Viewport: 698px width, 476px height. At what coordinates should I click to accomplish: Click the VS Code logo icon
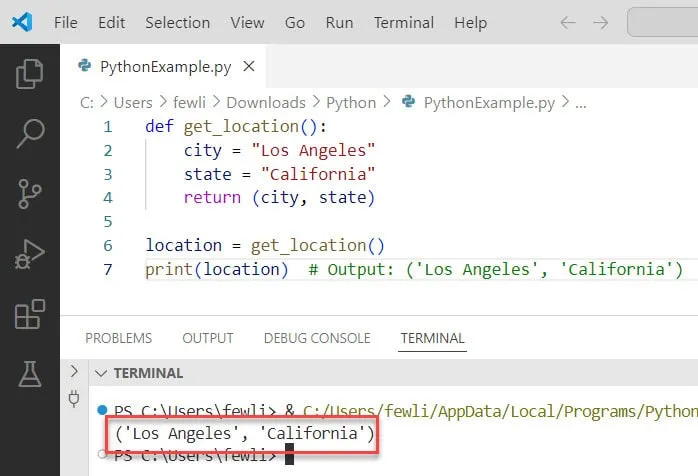tap(22, 22)
